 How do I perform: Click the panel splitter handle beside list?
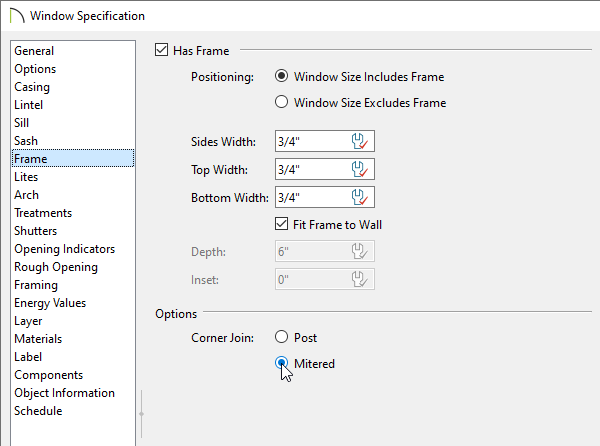142,414
